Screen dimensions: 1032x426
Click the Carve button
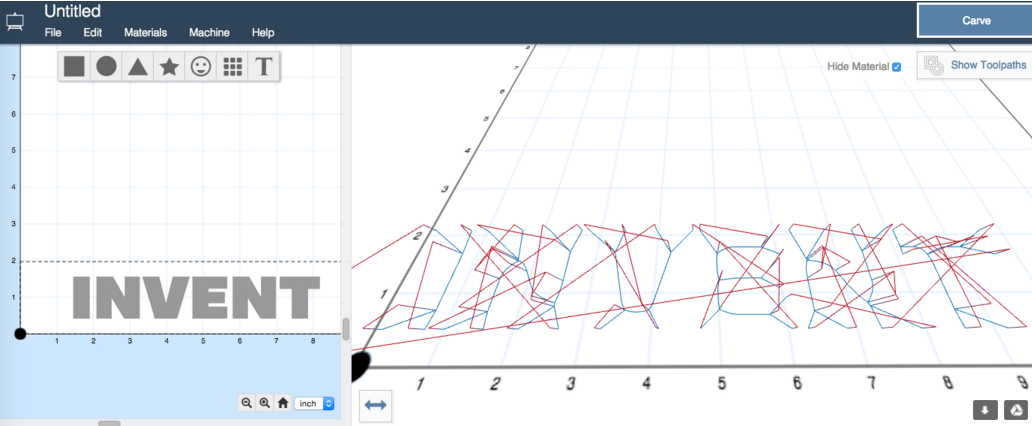tap(975, 20)
